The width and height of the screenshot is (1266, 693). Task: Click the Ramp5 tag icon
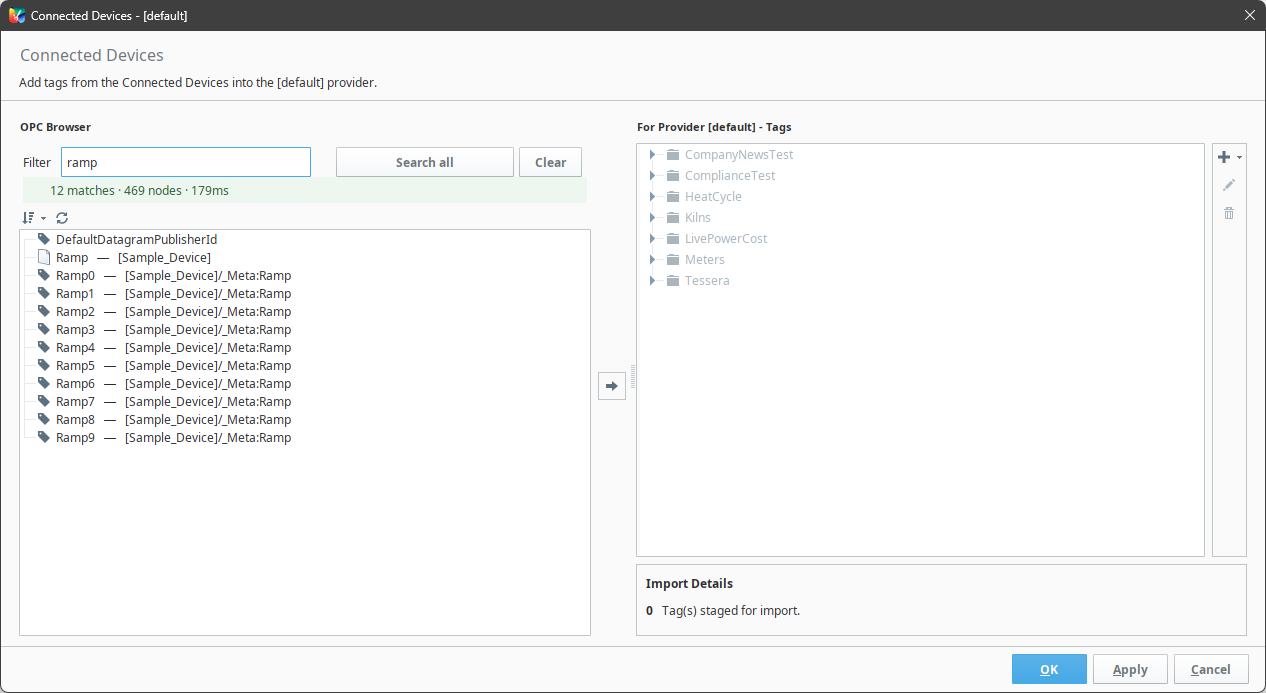click(44, 365)
